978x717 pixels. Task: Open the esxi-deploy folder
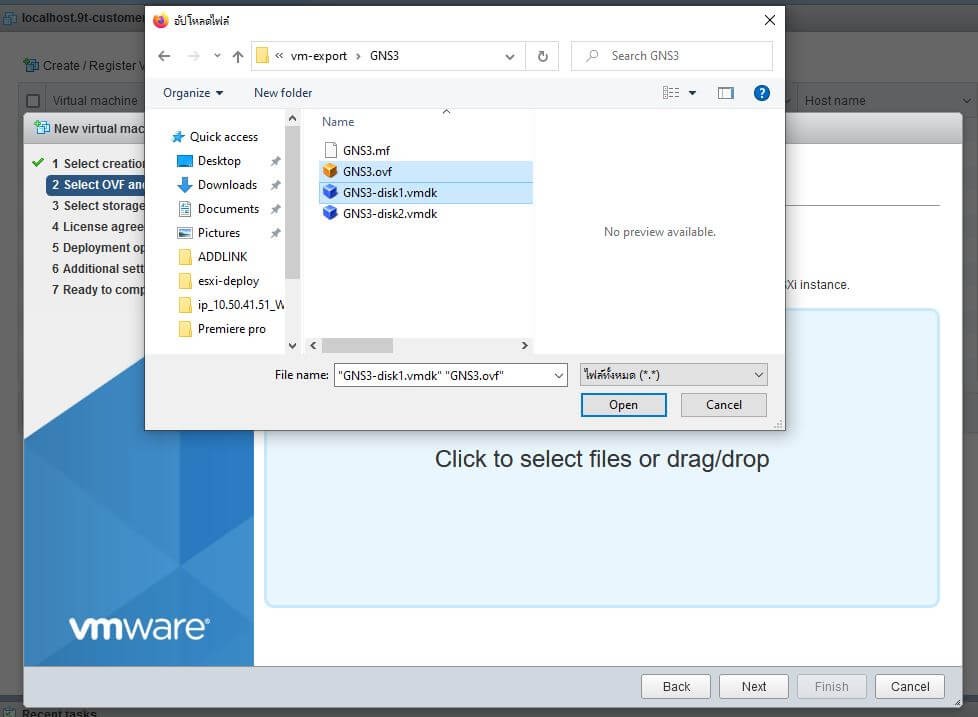pyautogui.click(x=218, y=281)
